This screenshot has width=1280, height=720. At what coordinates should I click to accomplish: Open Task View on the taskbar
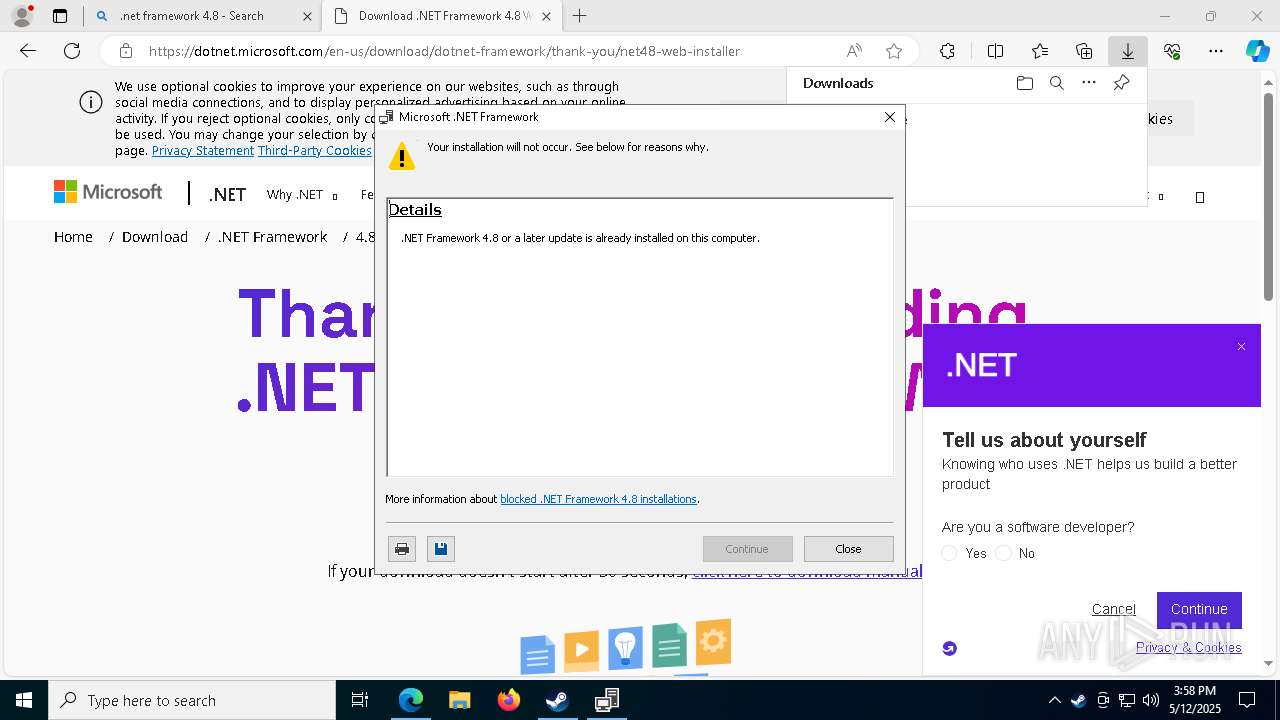(x=360, y=700)
